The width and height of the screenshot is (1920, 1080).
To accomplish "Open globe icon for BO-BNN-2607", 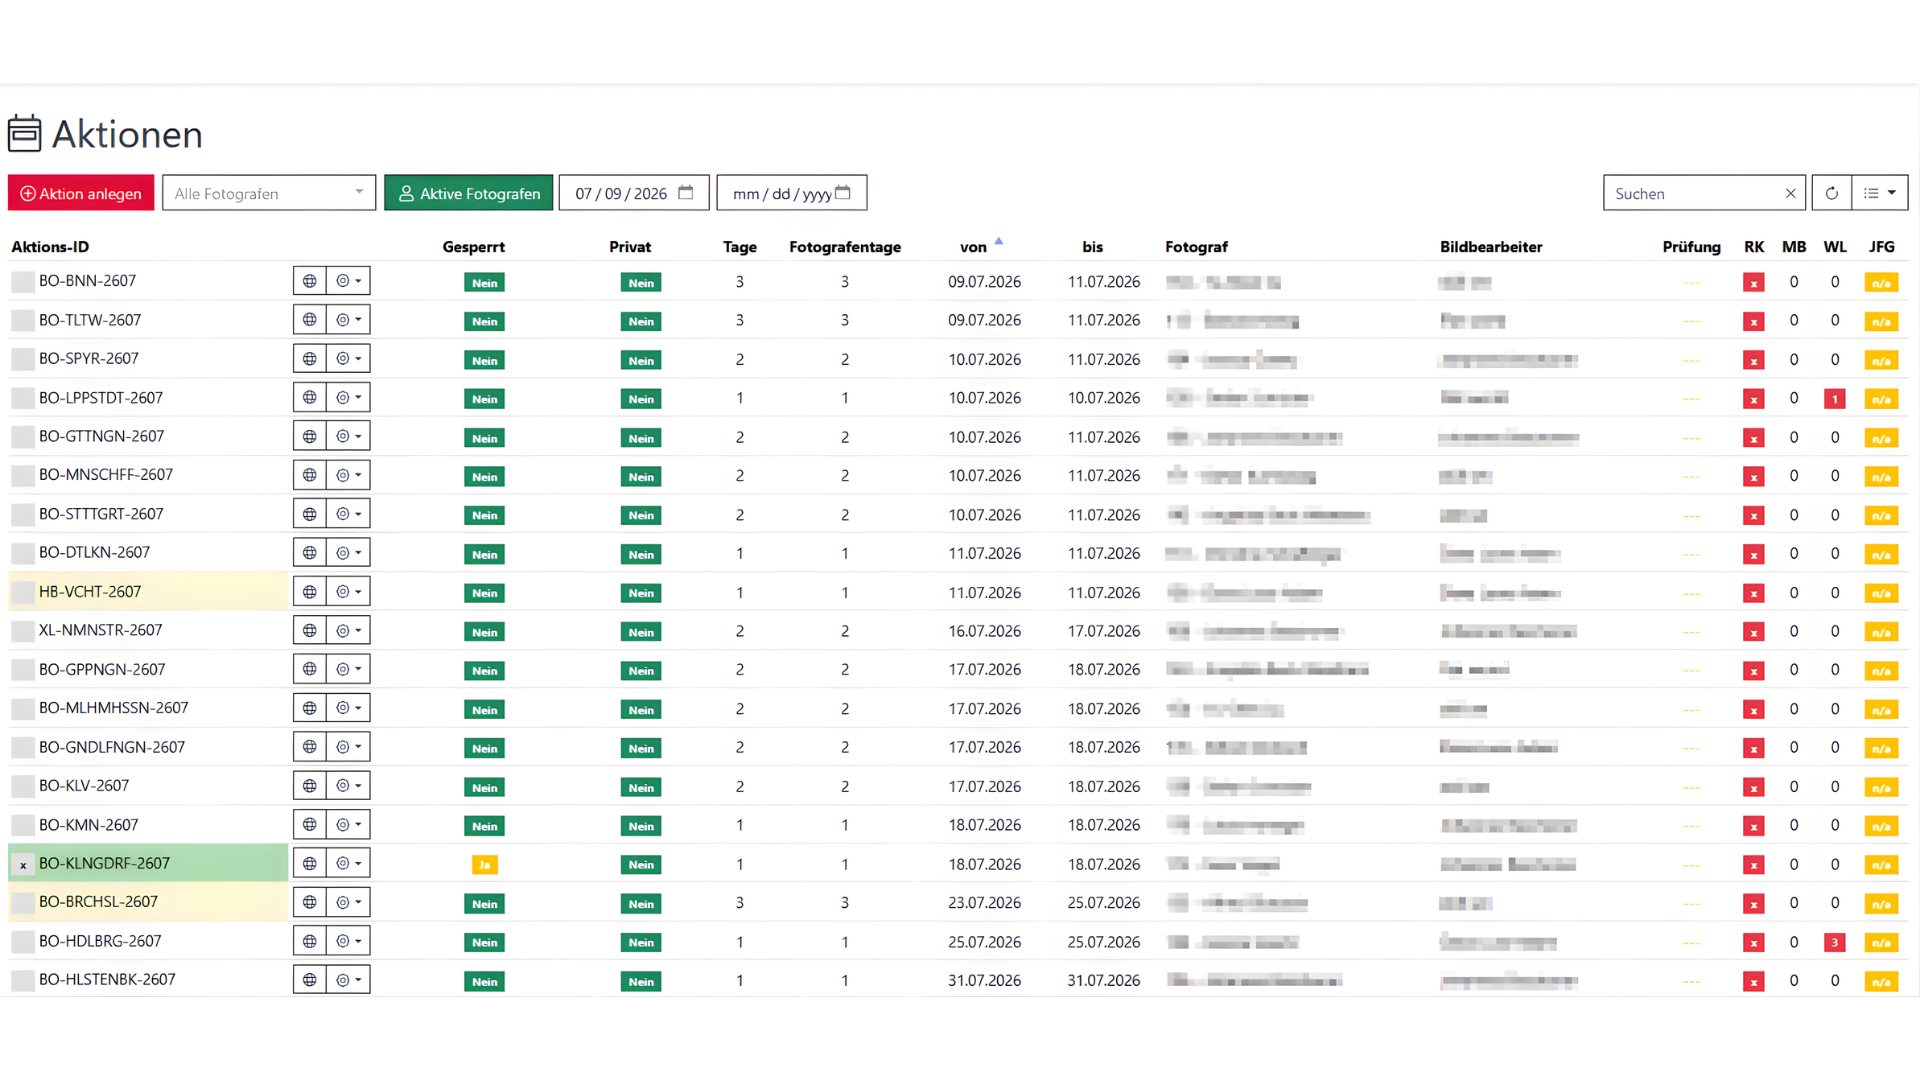I will coord(310,281).
